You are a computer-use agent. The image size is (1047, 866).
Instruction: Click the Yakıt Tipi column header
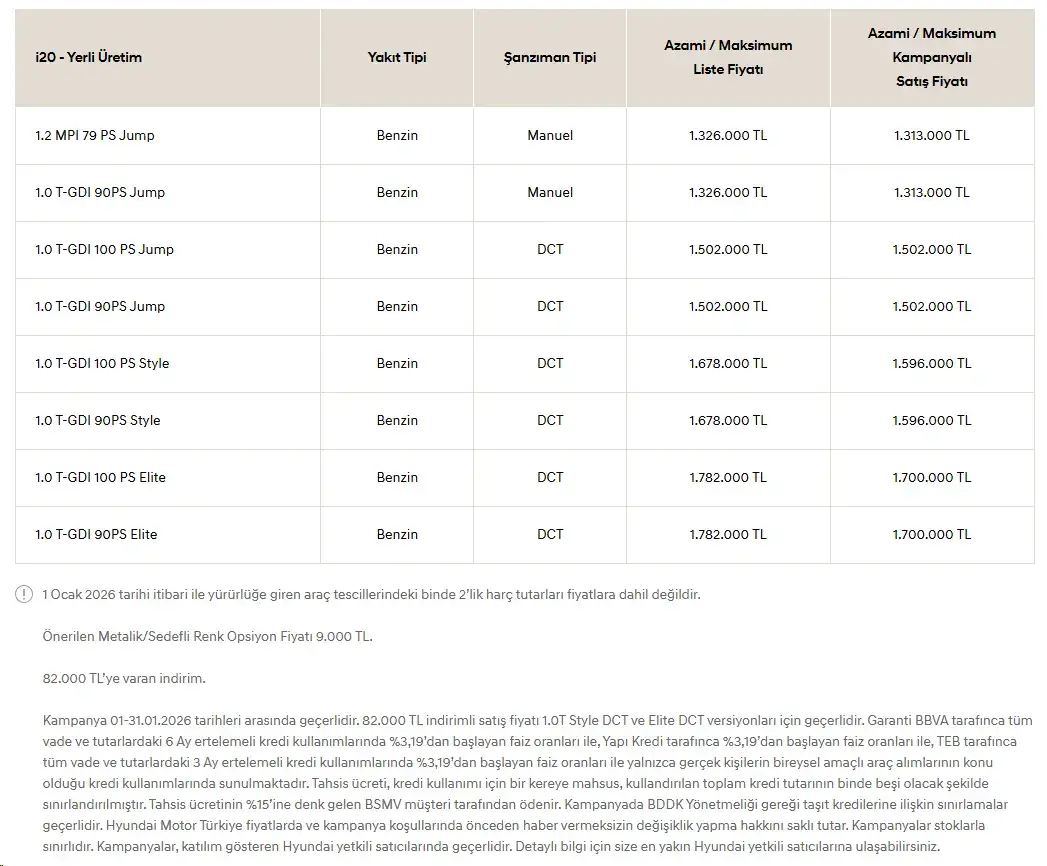[x=397, y=57]
